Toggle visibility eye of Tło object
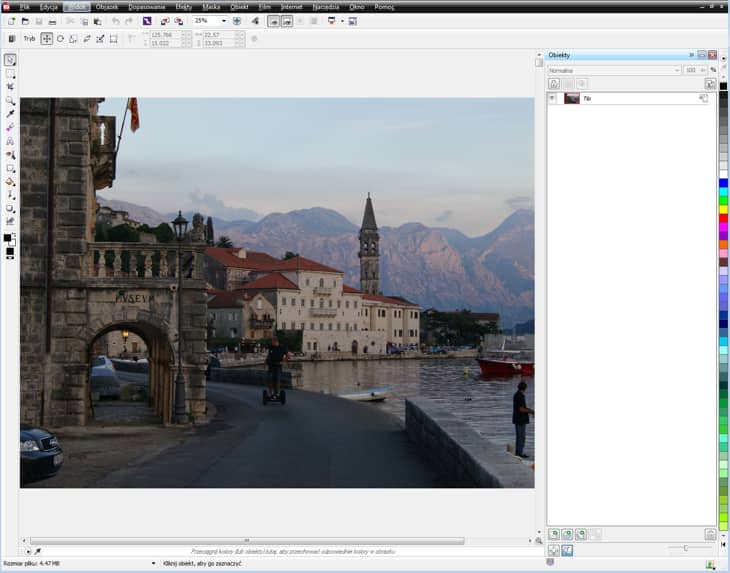The width and height of the screenshot is (730, 573). [x=552, y=98]
